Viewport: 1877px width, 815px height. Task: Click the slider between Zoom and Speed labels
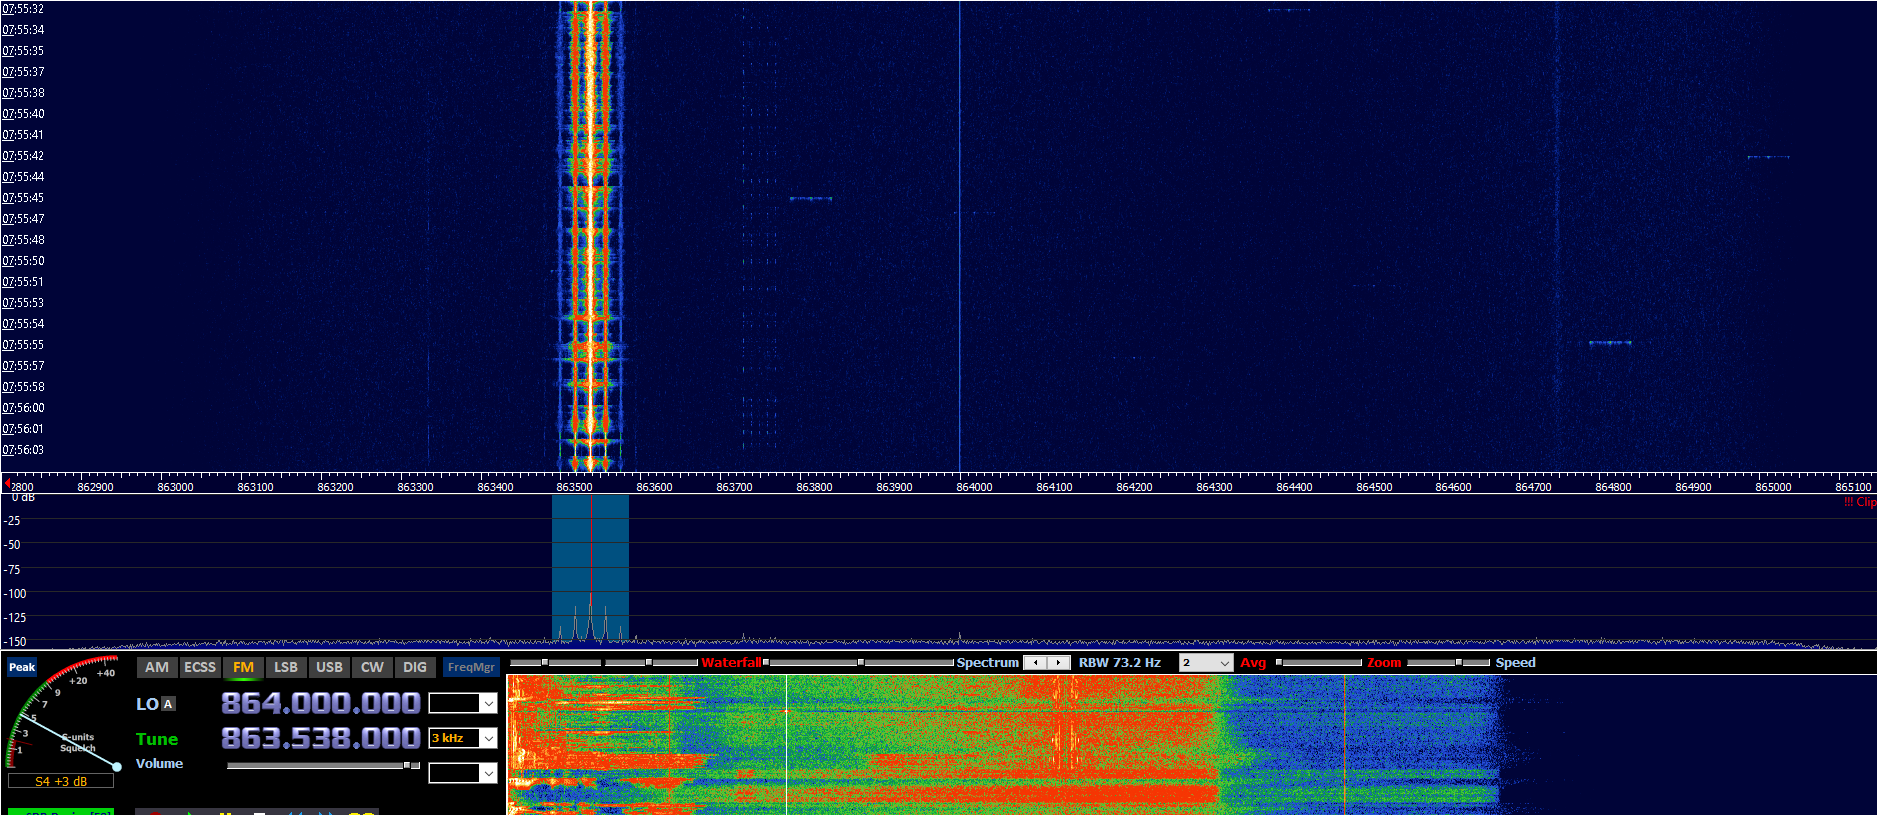[x=1449, y=663]
